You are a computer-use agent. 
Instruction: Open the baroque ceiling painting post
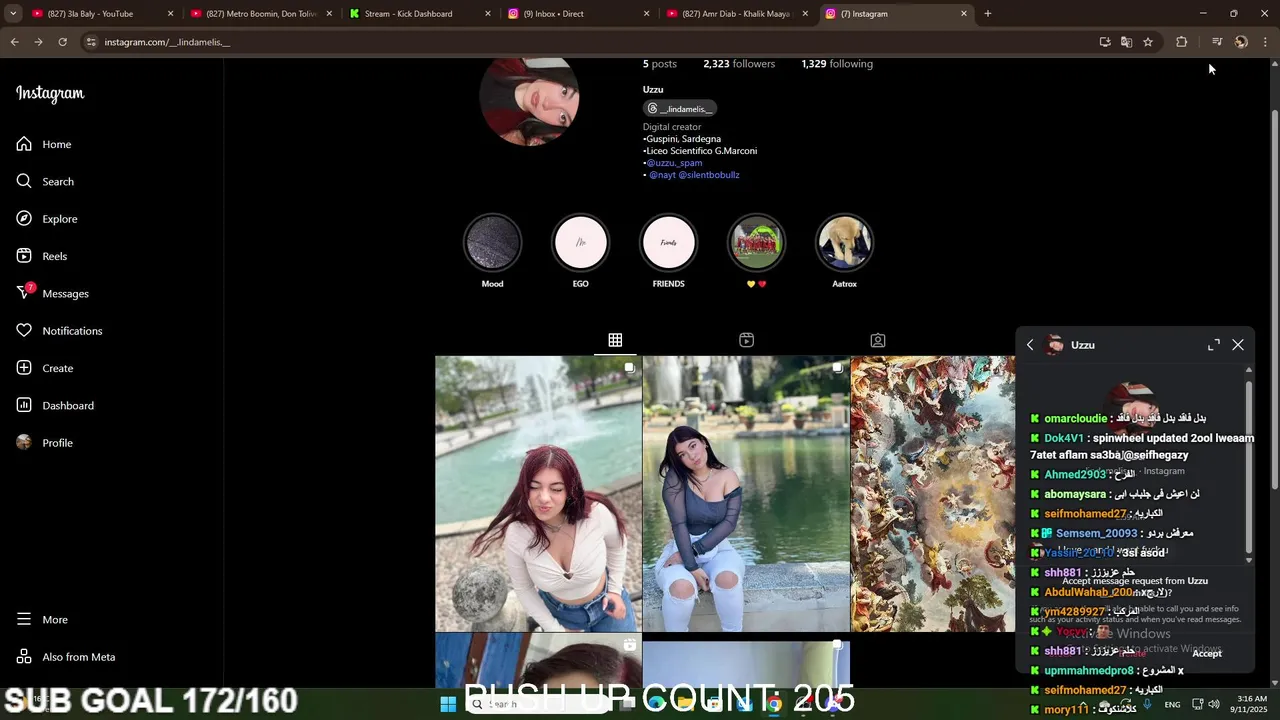pos(933,494)
